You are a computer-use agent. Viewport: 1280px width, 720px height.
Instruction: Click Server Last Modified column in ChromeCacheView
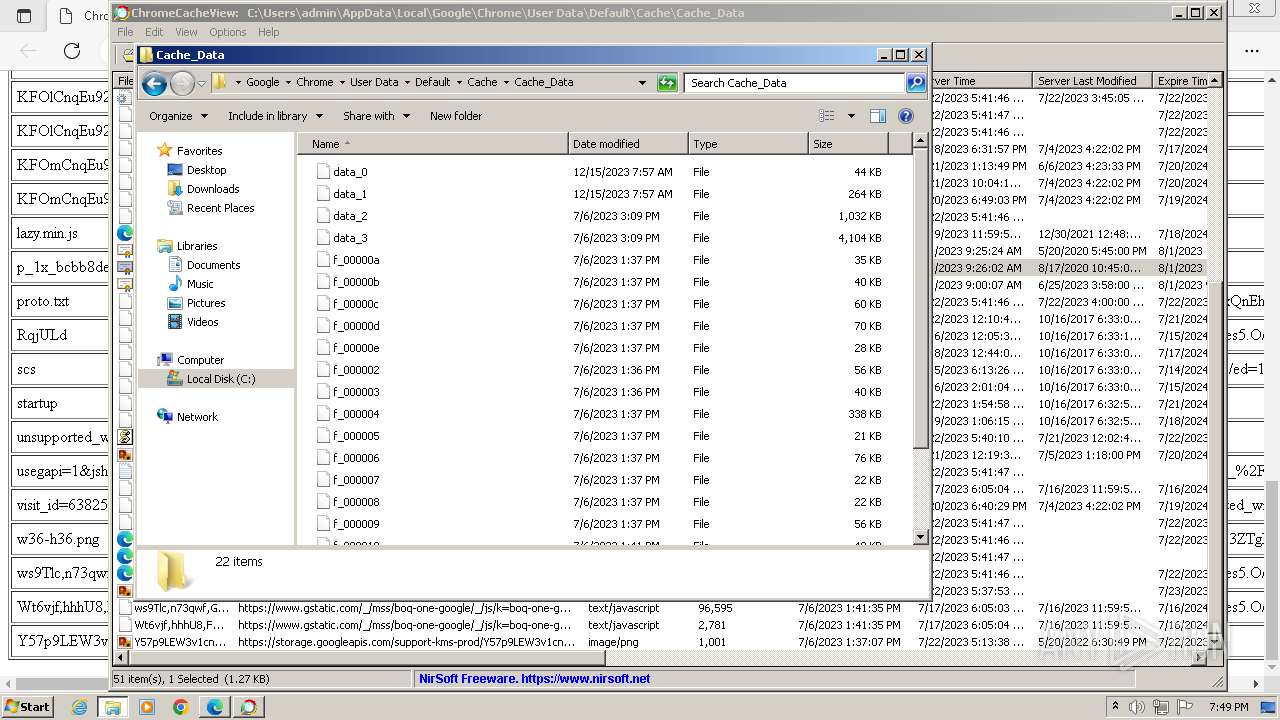click(x=1093, y=81)
